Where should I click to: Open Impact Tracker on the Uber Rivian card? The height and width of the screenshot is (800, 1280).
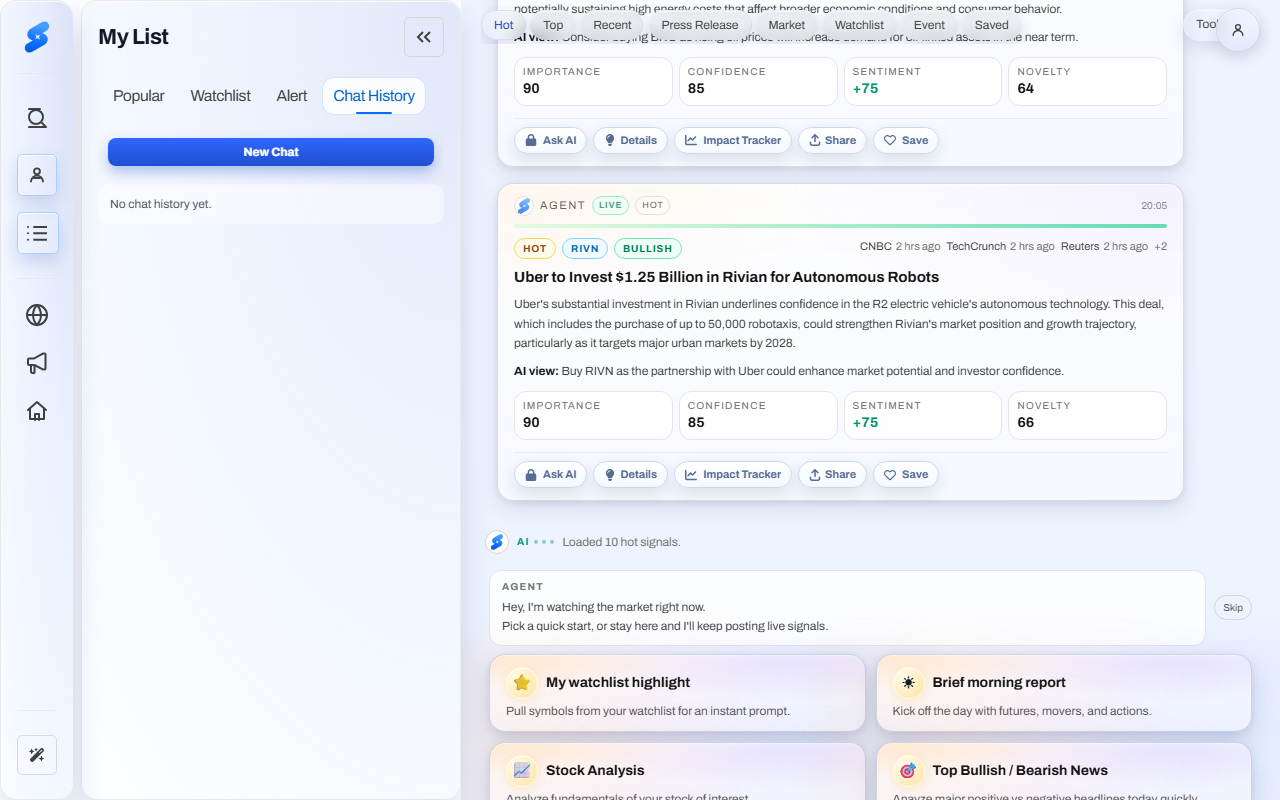[733, 474]
